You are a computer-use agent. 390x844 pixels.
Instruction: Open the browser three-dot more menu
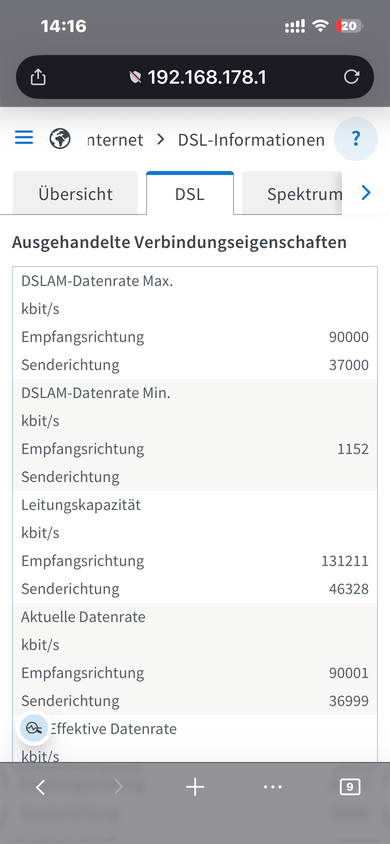(273, 787)
